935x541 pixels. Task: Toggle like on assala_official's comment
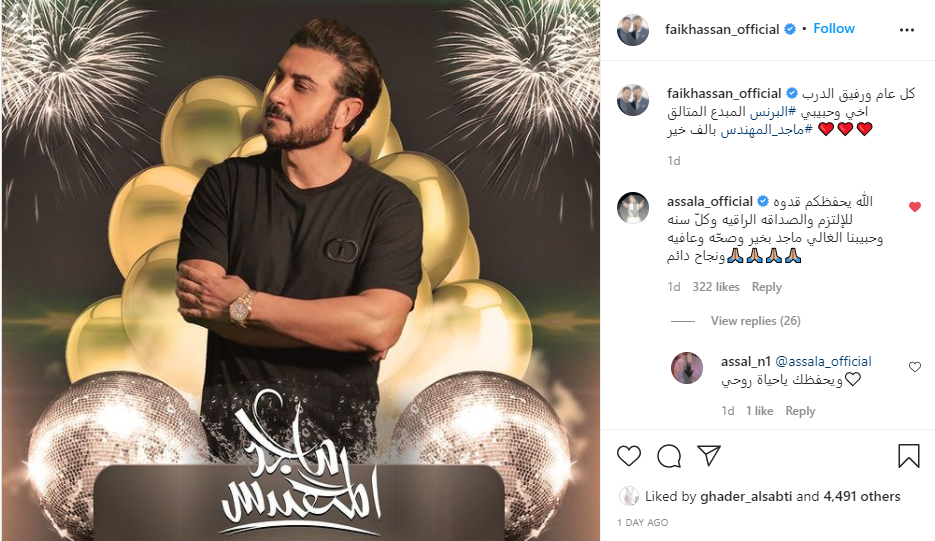tap(915, 207)
